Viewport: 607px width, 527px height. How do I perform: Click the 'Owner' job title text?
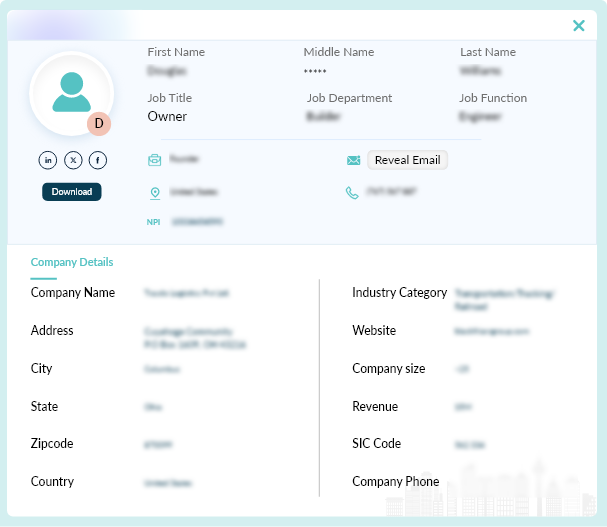click(x=167, y=116)
